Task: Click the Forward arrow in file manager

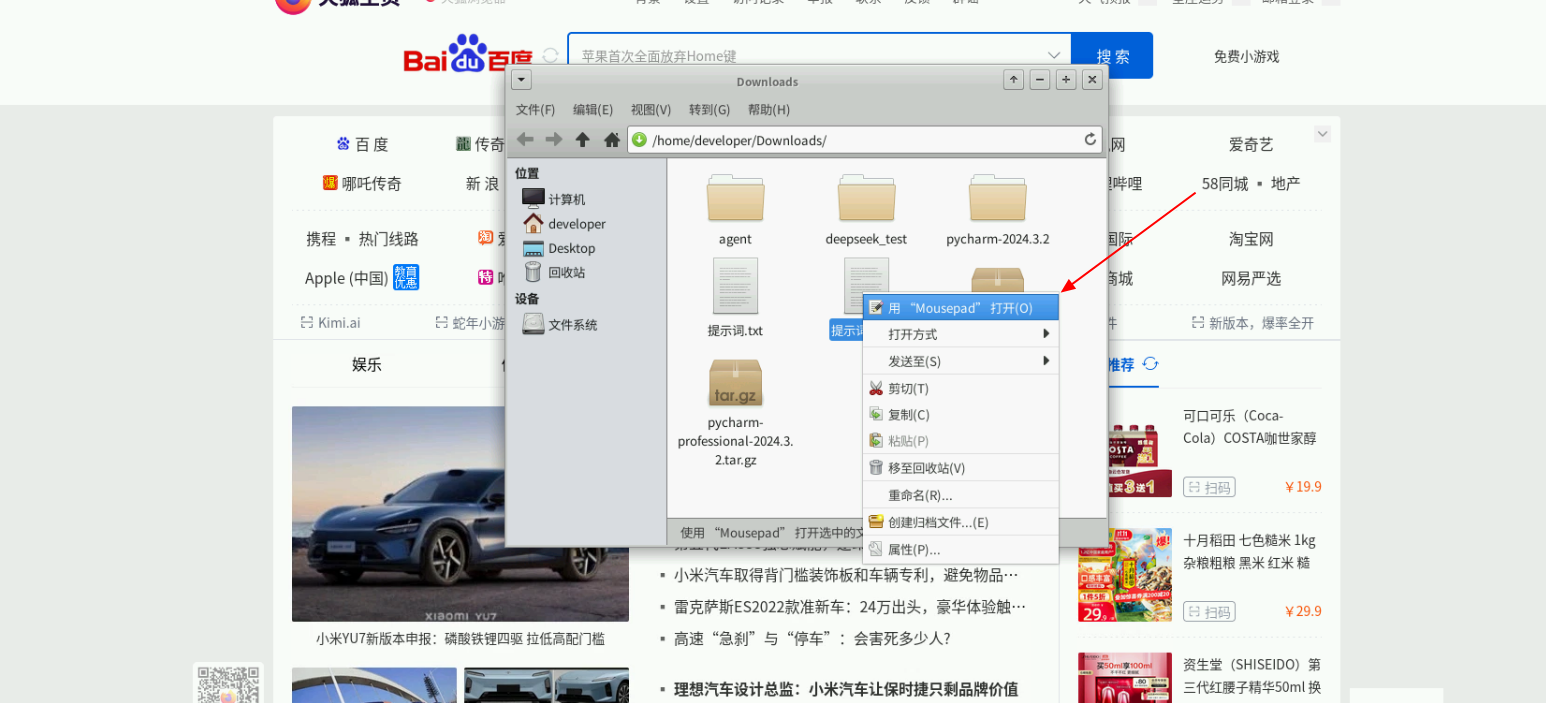Action: (x=553, y=140)
